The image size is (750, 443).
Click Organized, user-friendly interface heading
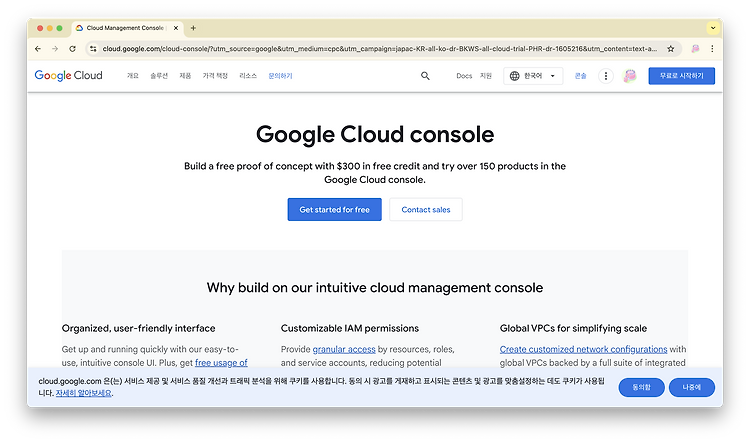[x=138, y=329]
